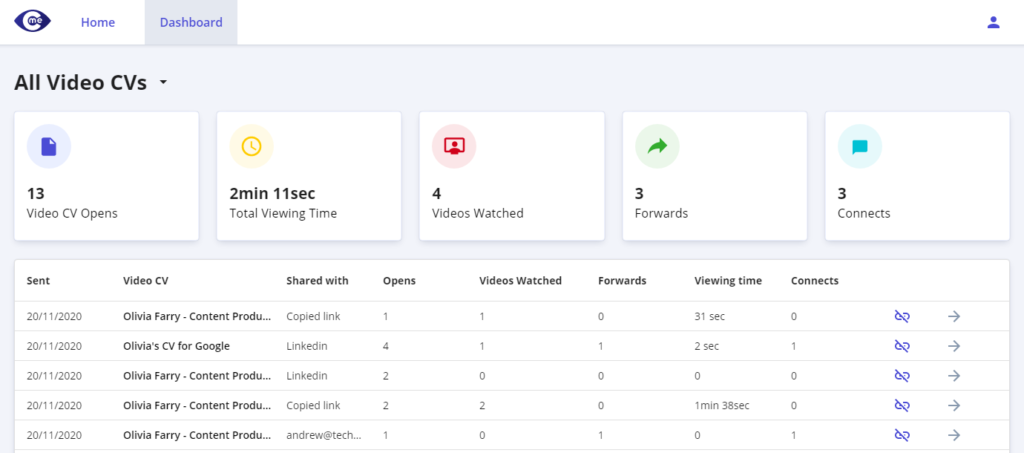Screen dimensions: 1024x453
Task: Click the Shared with column header
Action: click(317, 281)
